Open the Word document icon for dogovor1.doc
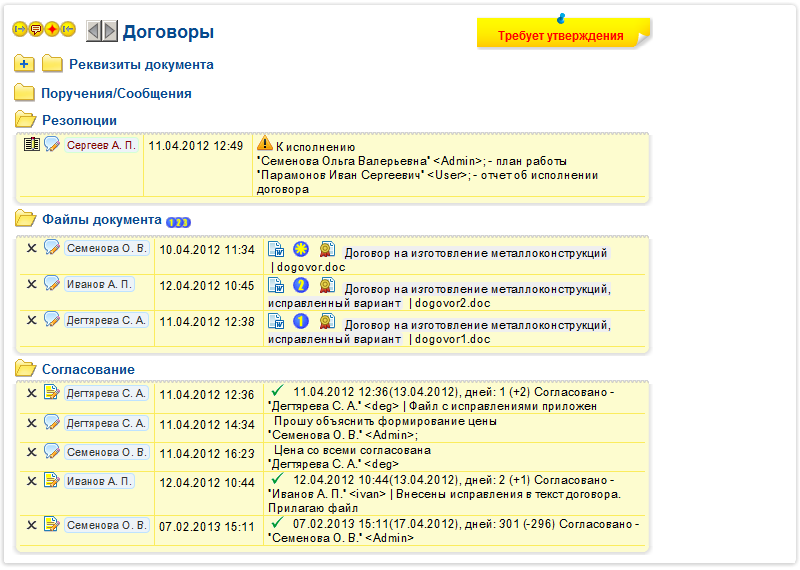This screenshot has width=800, height=570. pyautogui.click(x=276, y=321)
